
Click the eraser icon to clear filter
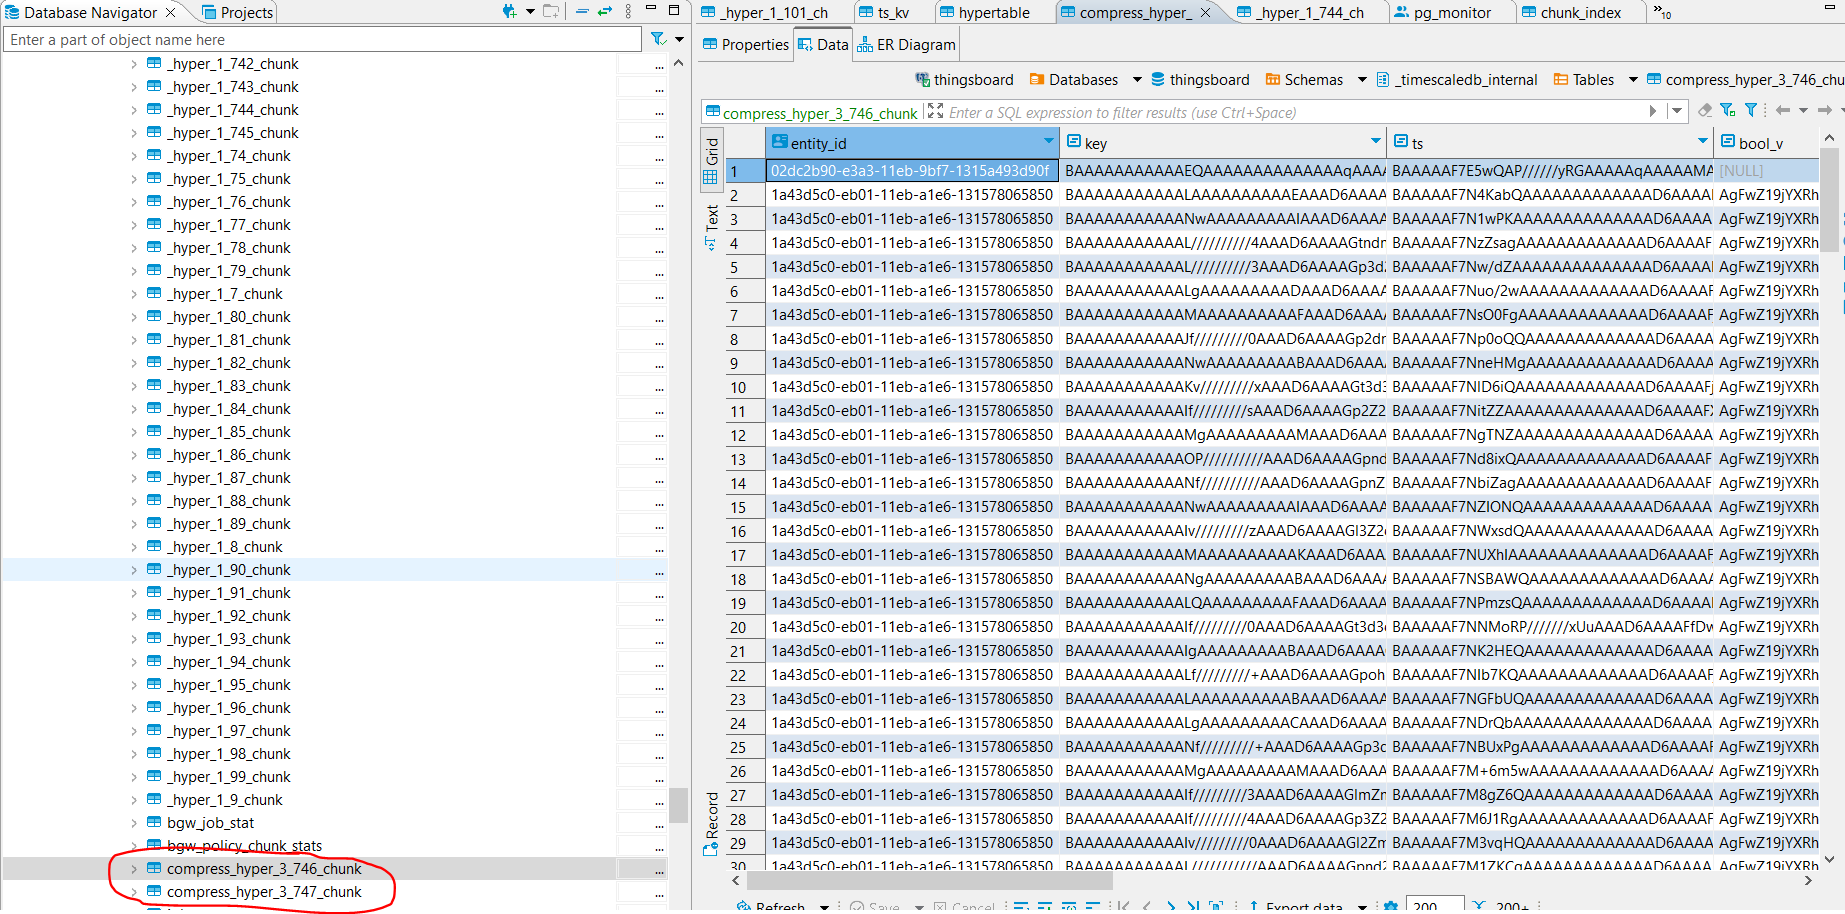(1705, 111)
